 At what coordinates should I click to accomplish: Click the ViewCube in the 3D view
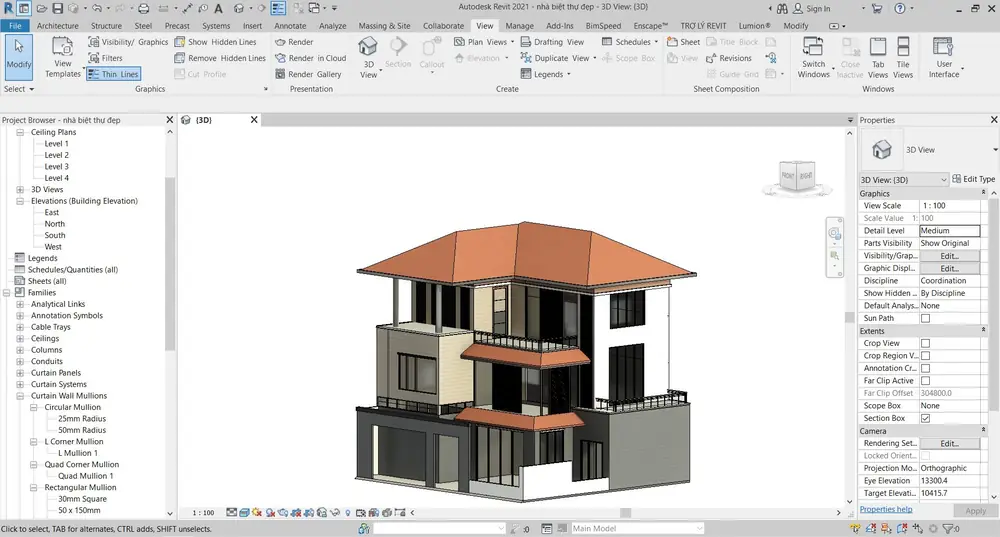pyautogui.click(x=797, y=176)
